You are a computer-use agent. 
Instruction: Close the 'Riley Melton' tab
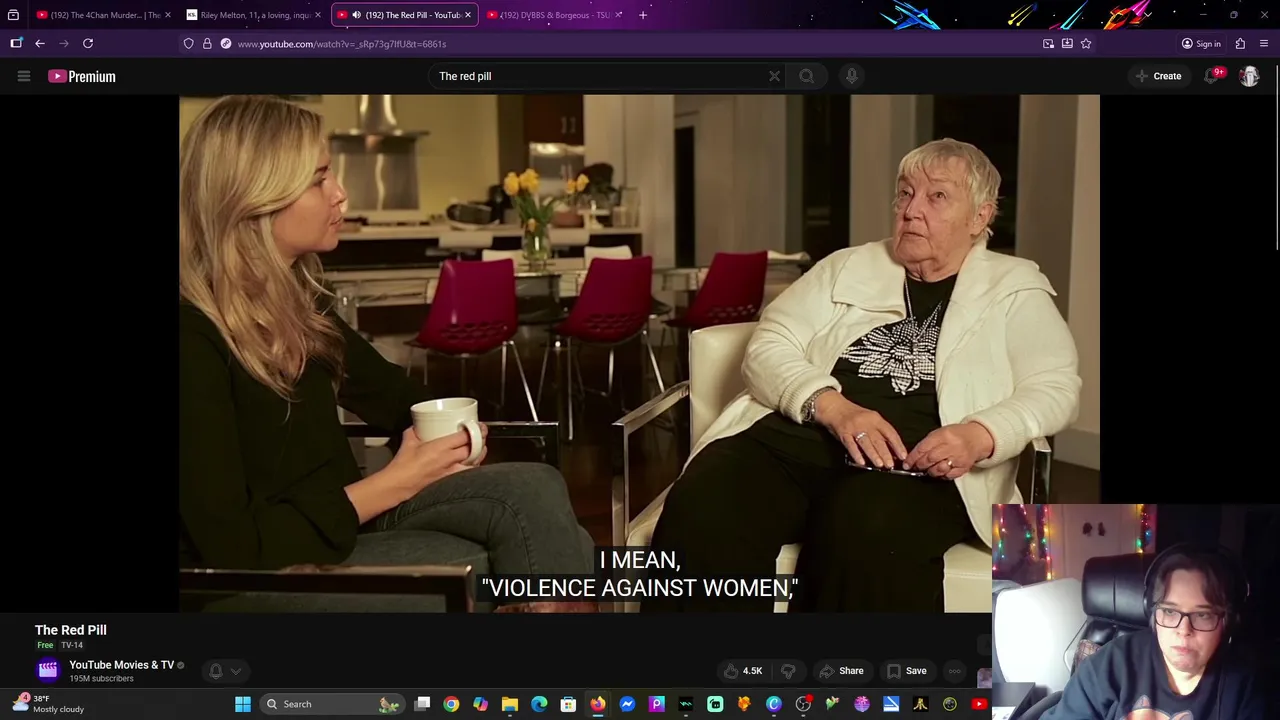(x=318, y=15)
